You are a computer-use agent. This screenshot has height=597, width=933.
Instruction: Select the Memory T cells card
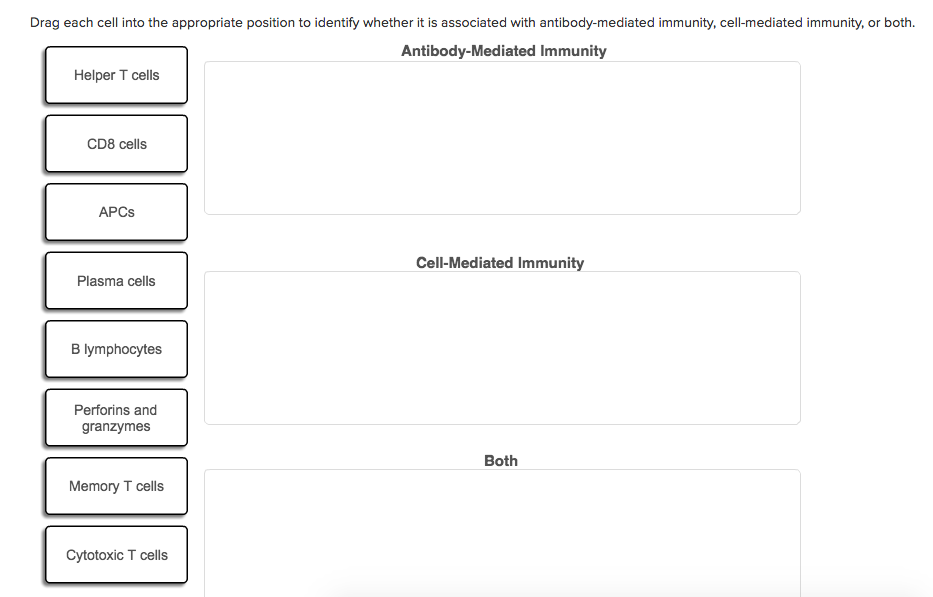pyautogui.click(x=116, y=486)
